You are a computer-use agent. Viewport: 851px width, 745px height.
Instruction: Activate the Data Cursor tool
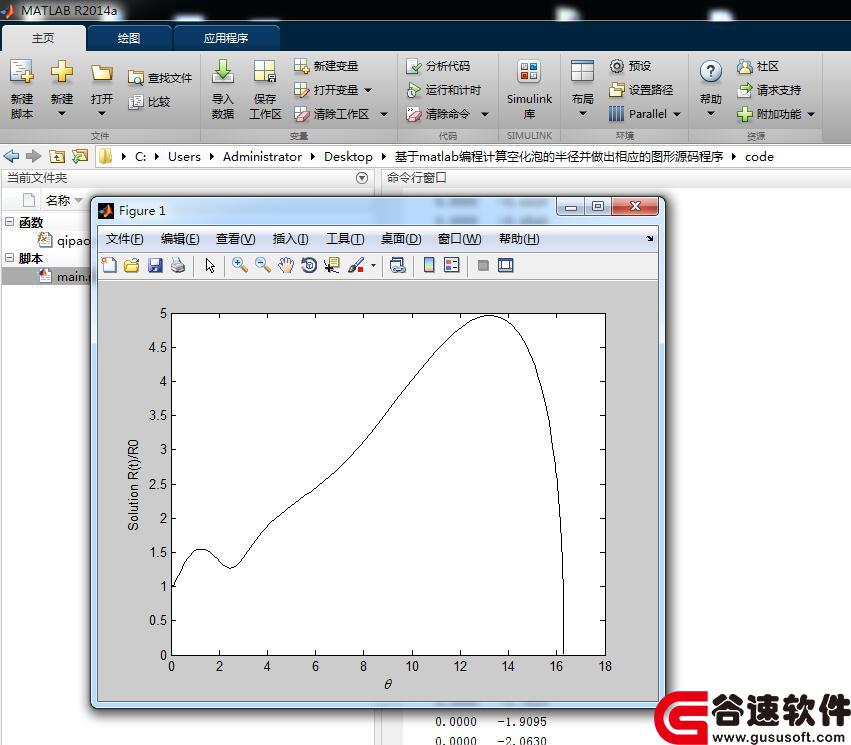point(332,265)
